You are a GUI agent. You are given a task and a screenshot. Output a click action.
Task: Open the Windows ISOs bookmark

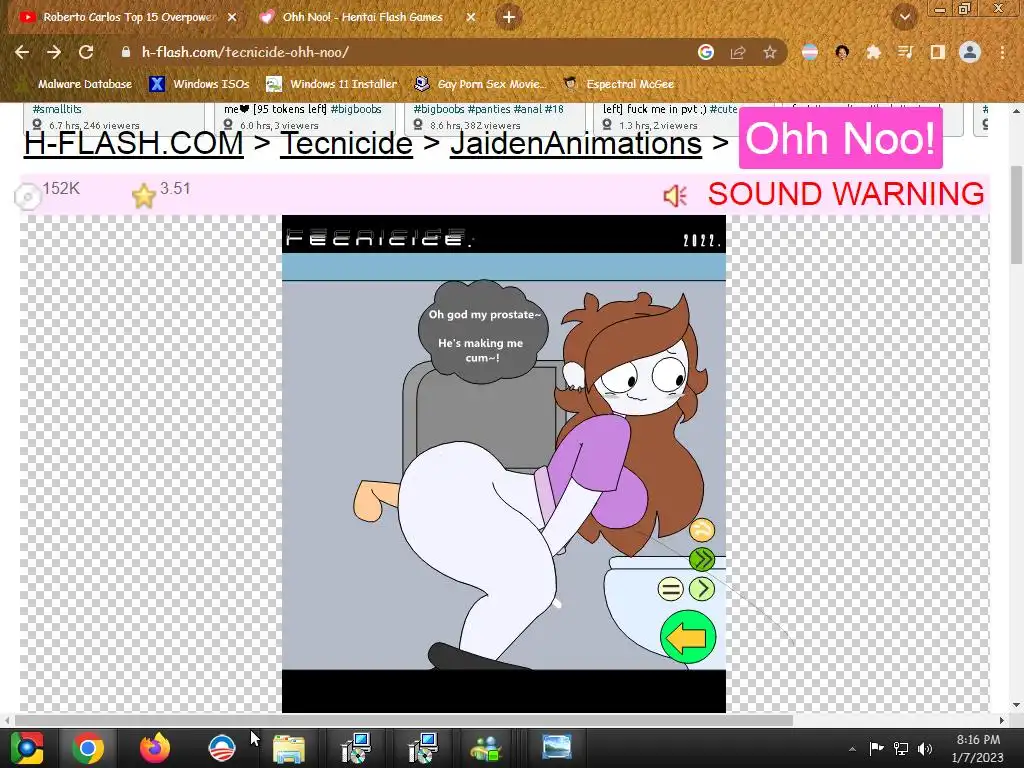[x=199, y=84]
